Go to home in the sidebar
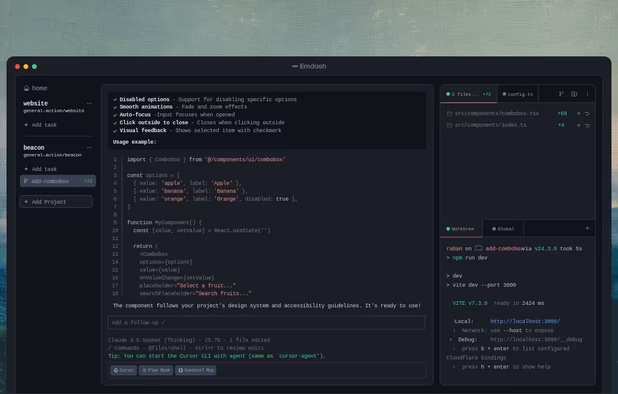Screen dimensions: 618x394 35,88
